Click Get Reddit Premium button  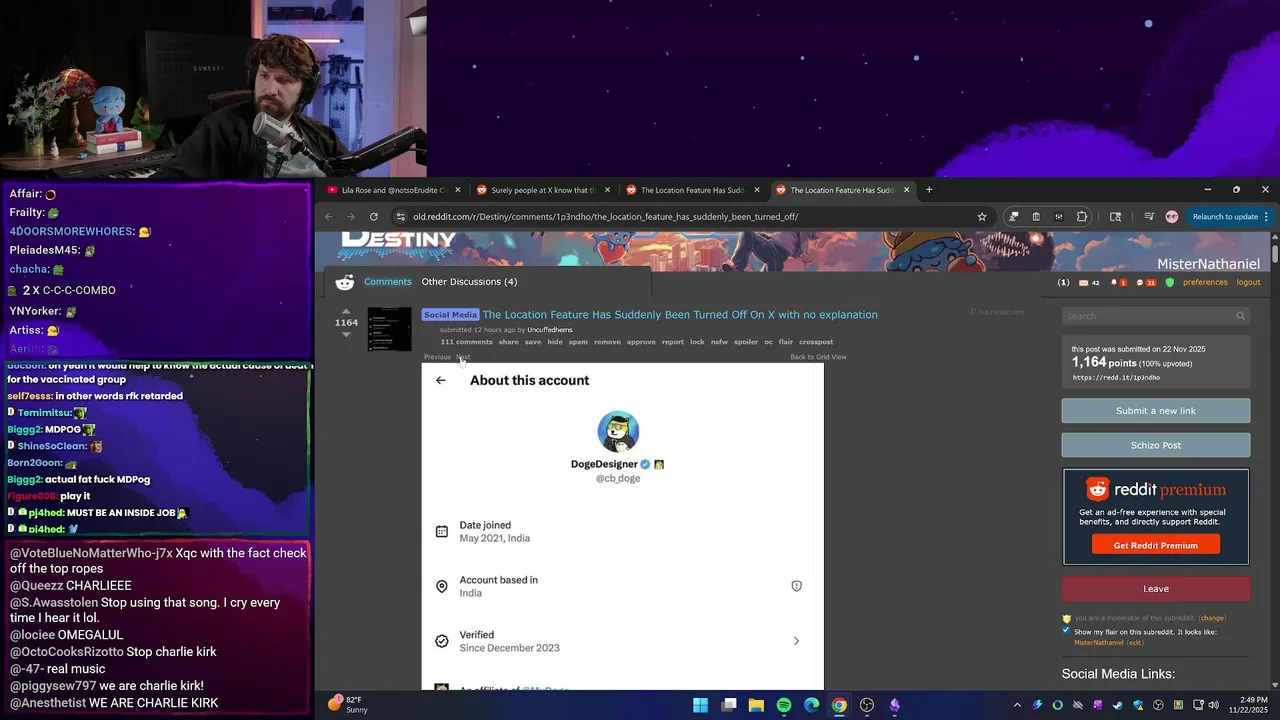(1156, 545)
